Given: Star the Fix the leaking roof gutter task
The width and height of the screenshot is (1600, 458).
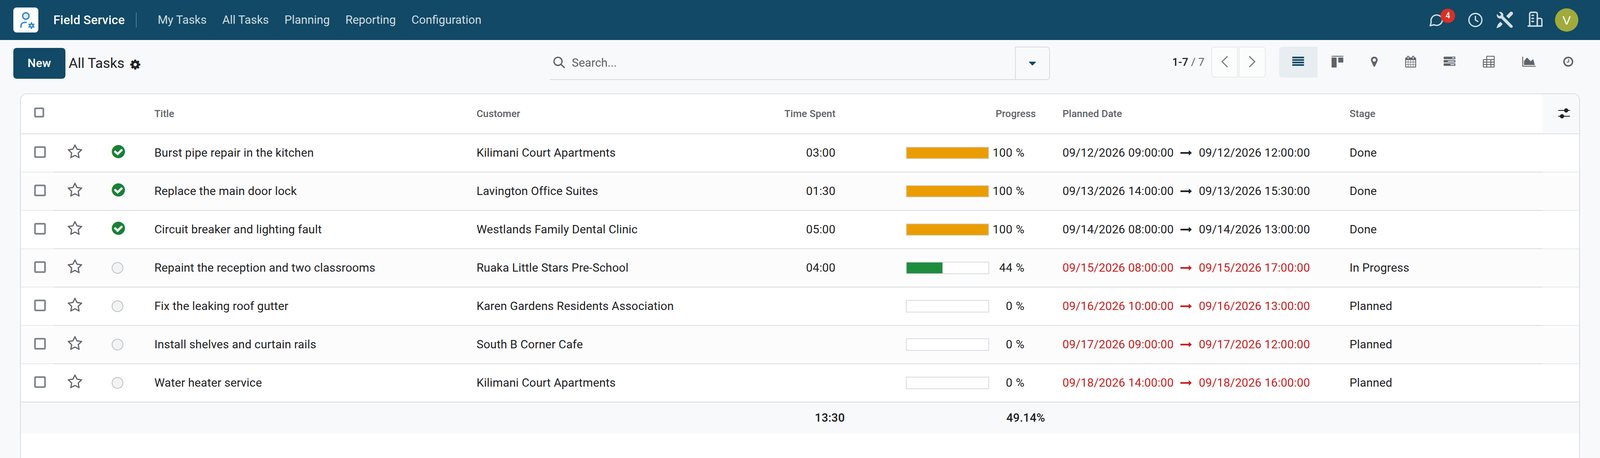Looking at the screenshot, I should tap(75, 305).
